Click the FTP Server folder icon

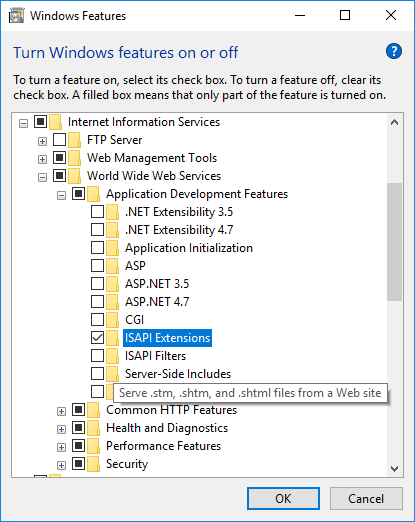75,140
